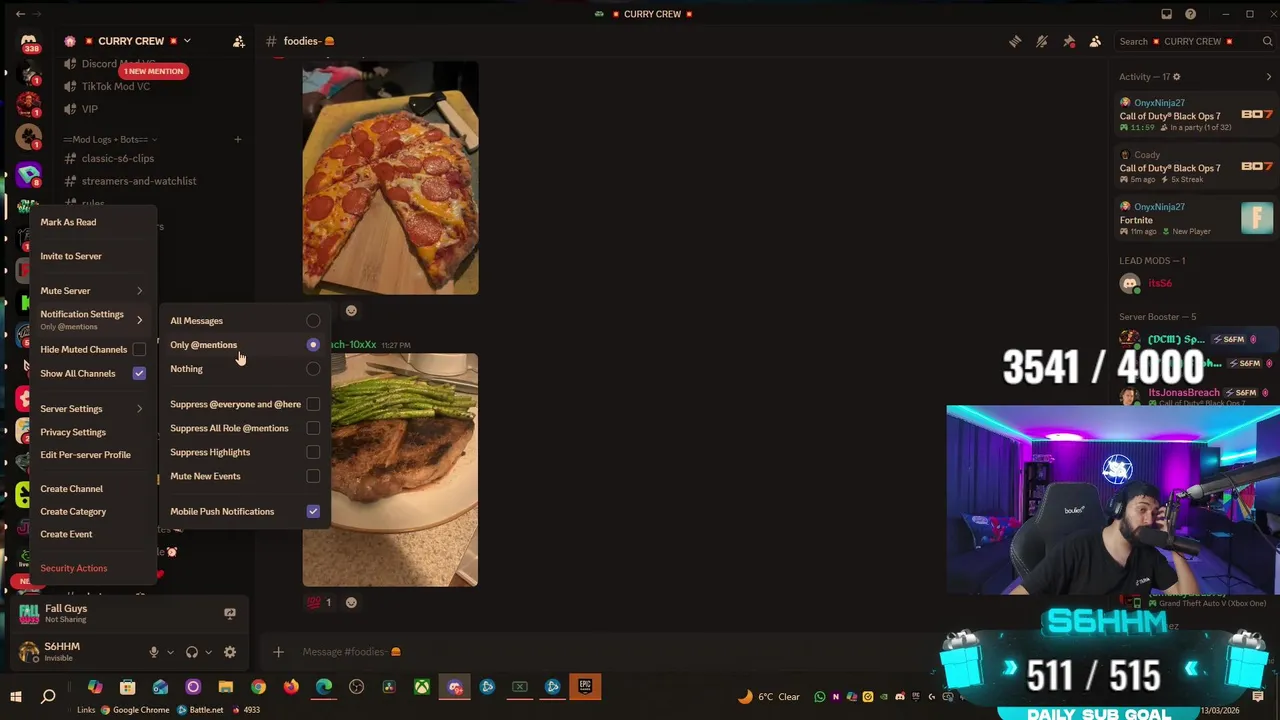The height and width of the screenshot is (720, 1280).
Task: Click the 100 emoji reaction on steak photo
Action: click(319, 602)
